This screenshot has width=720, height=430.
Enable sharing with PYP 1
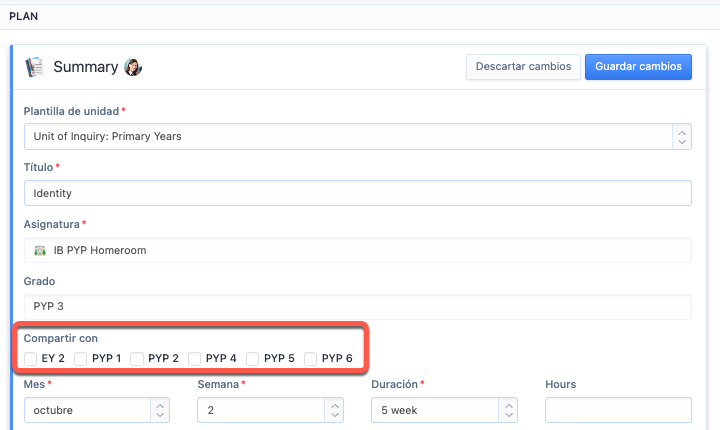coord(81,358)
